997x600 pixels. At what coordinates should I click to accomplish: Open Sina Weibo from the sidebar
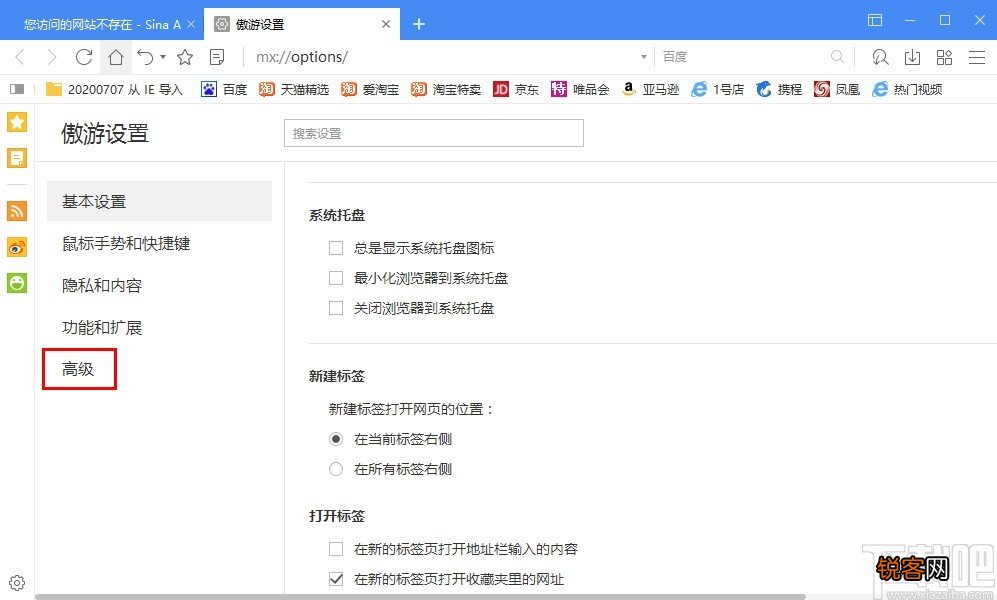pos(16,247)
